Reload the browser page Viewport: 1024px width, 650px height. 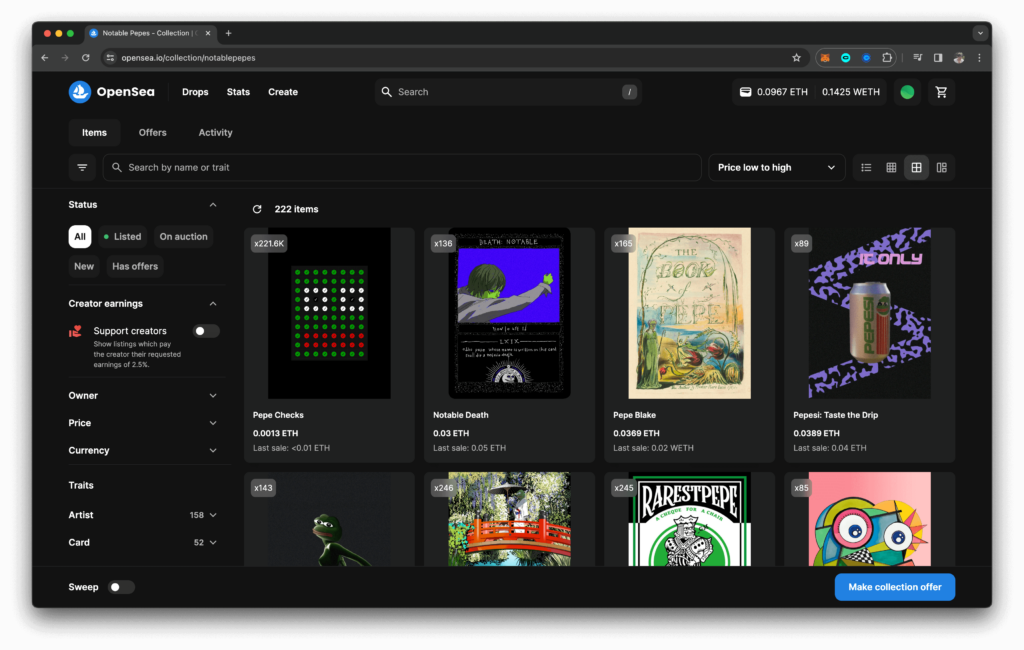tap(86, 57)
